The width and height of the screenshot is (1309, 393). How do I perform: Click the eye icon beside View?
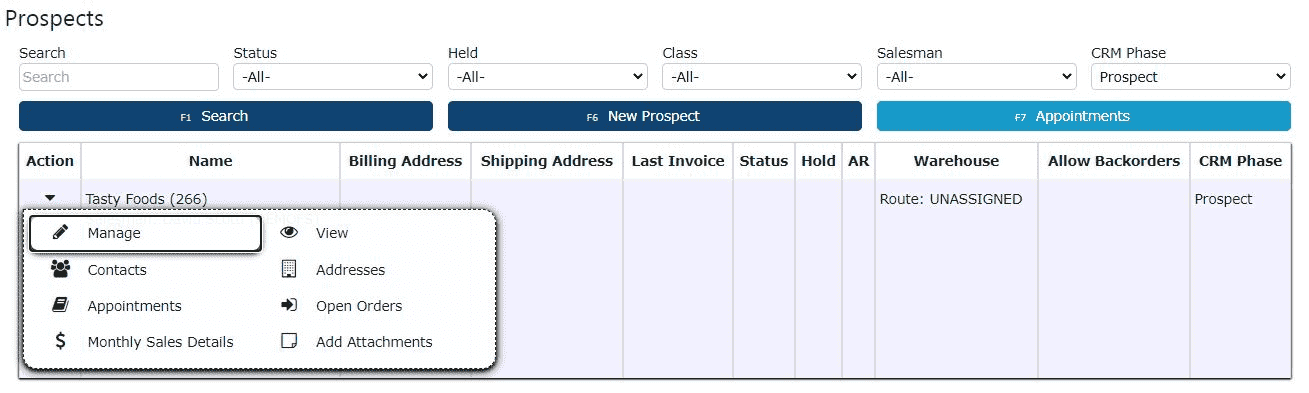pyautogui.click(x=290, y=233)
